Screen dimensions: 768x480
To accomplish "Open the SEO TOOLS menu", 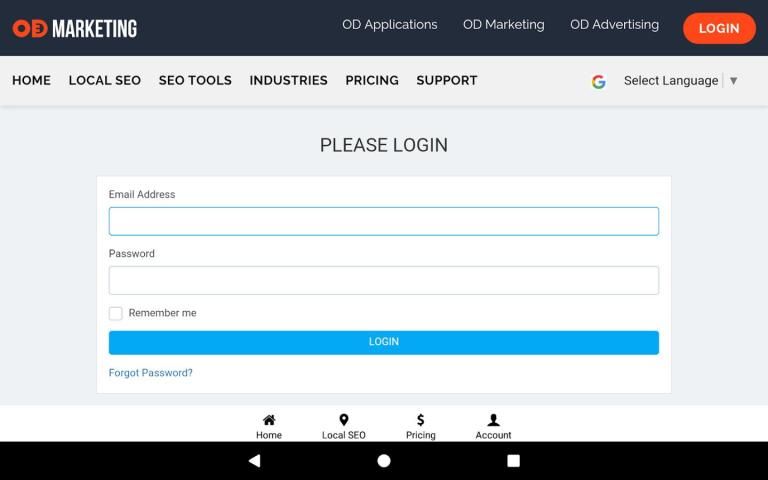I will coord(195,80).
